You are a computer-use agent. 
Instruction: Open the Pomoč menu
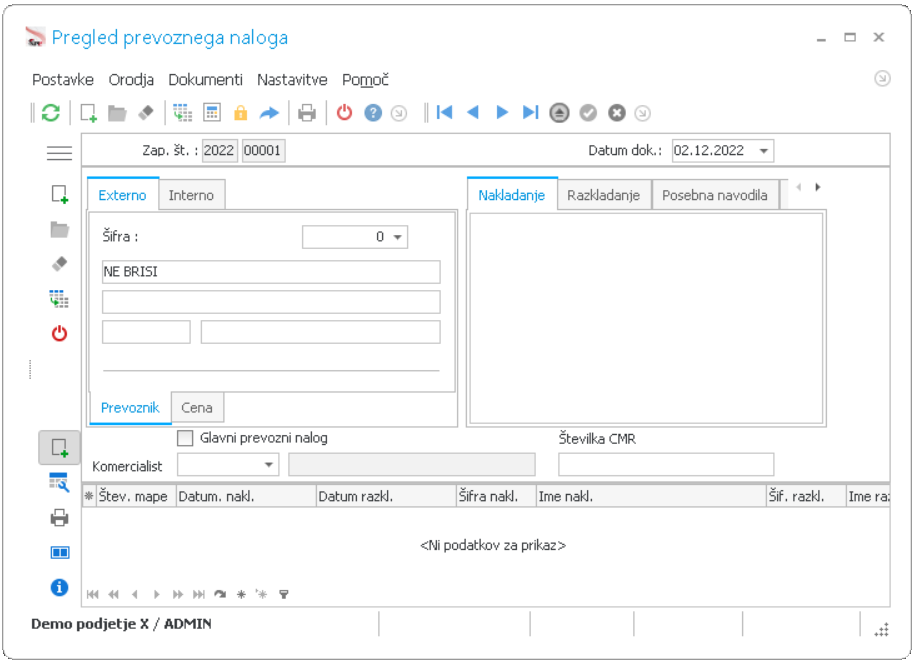click(365, 80)
